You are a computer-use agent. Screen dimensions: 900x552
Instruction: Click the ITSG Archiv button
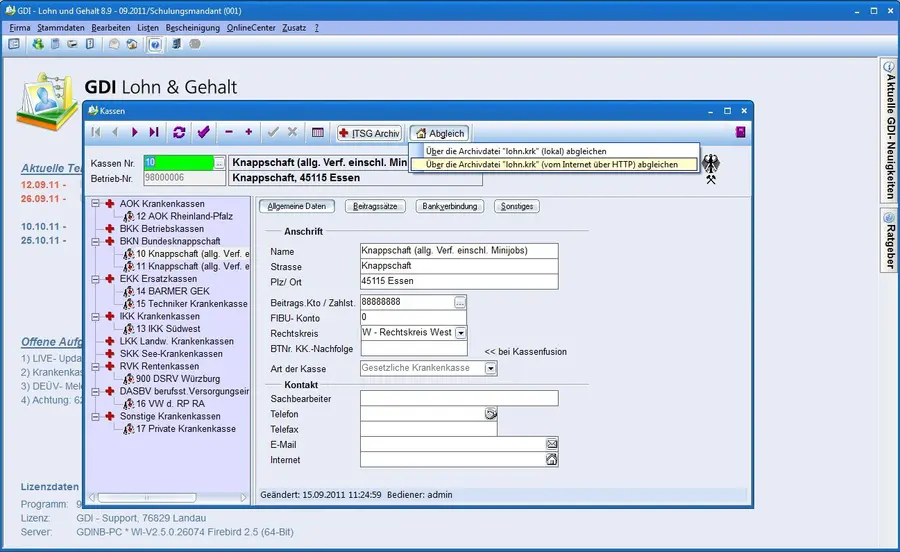click(369, 132)
